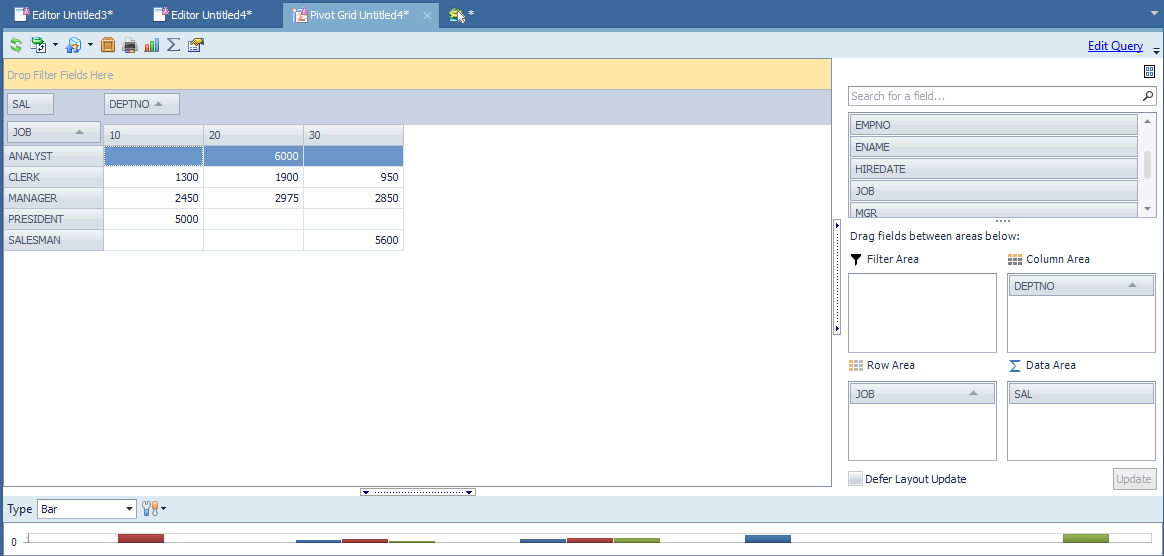
Task: Open the unnamed asterisk tab
Action: point(461,14)
